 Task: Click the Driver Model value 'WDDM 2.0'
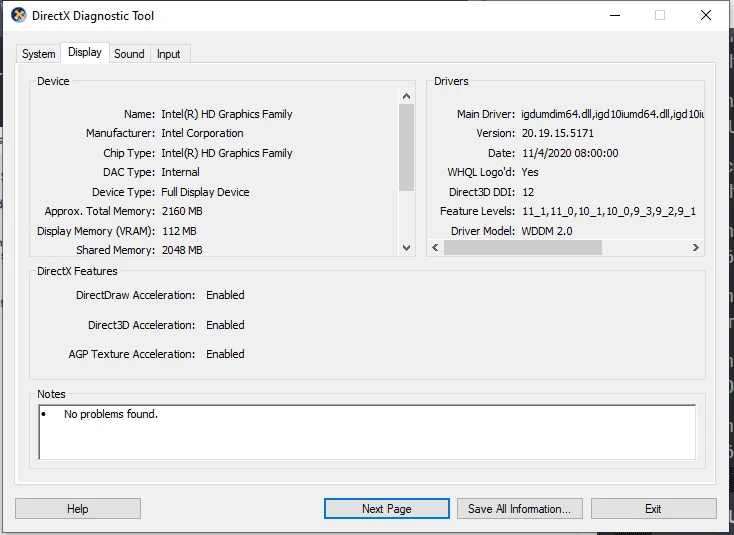click(547, 231)
